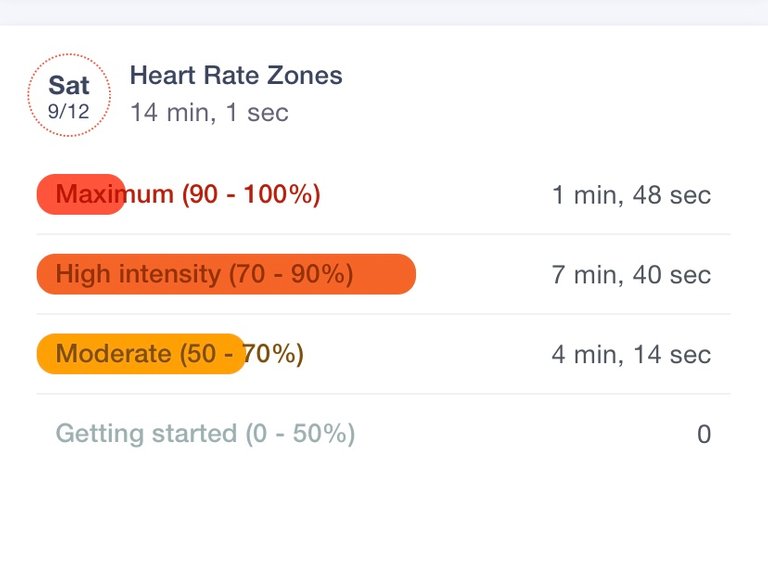Screen dimensions: 768x561
Task: Tap the 4 min, 14 sec value
Action: (631, 355)
